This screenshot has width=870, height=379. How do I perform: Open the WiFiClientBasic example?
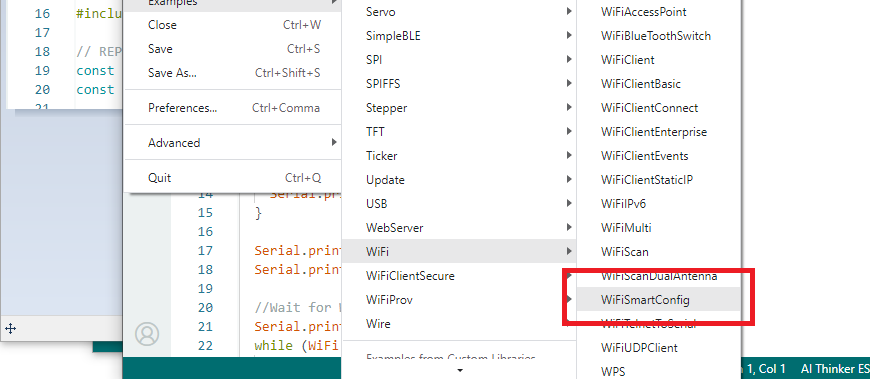click(x=659, y=84)
